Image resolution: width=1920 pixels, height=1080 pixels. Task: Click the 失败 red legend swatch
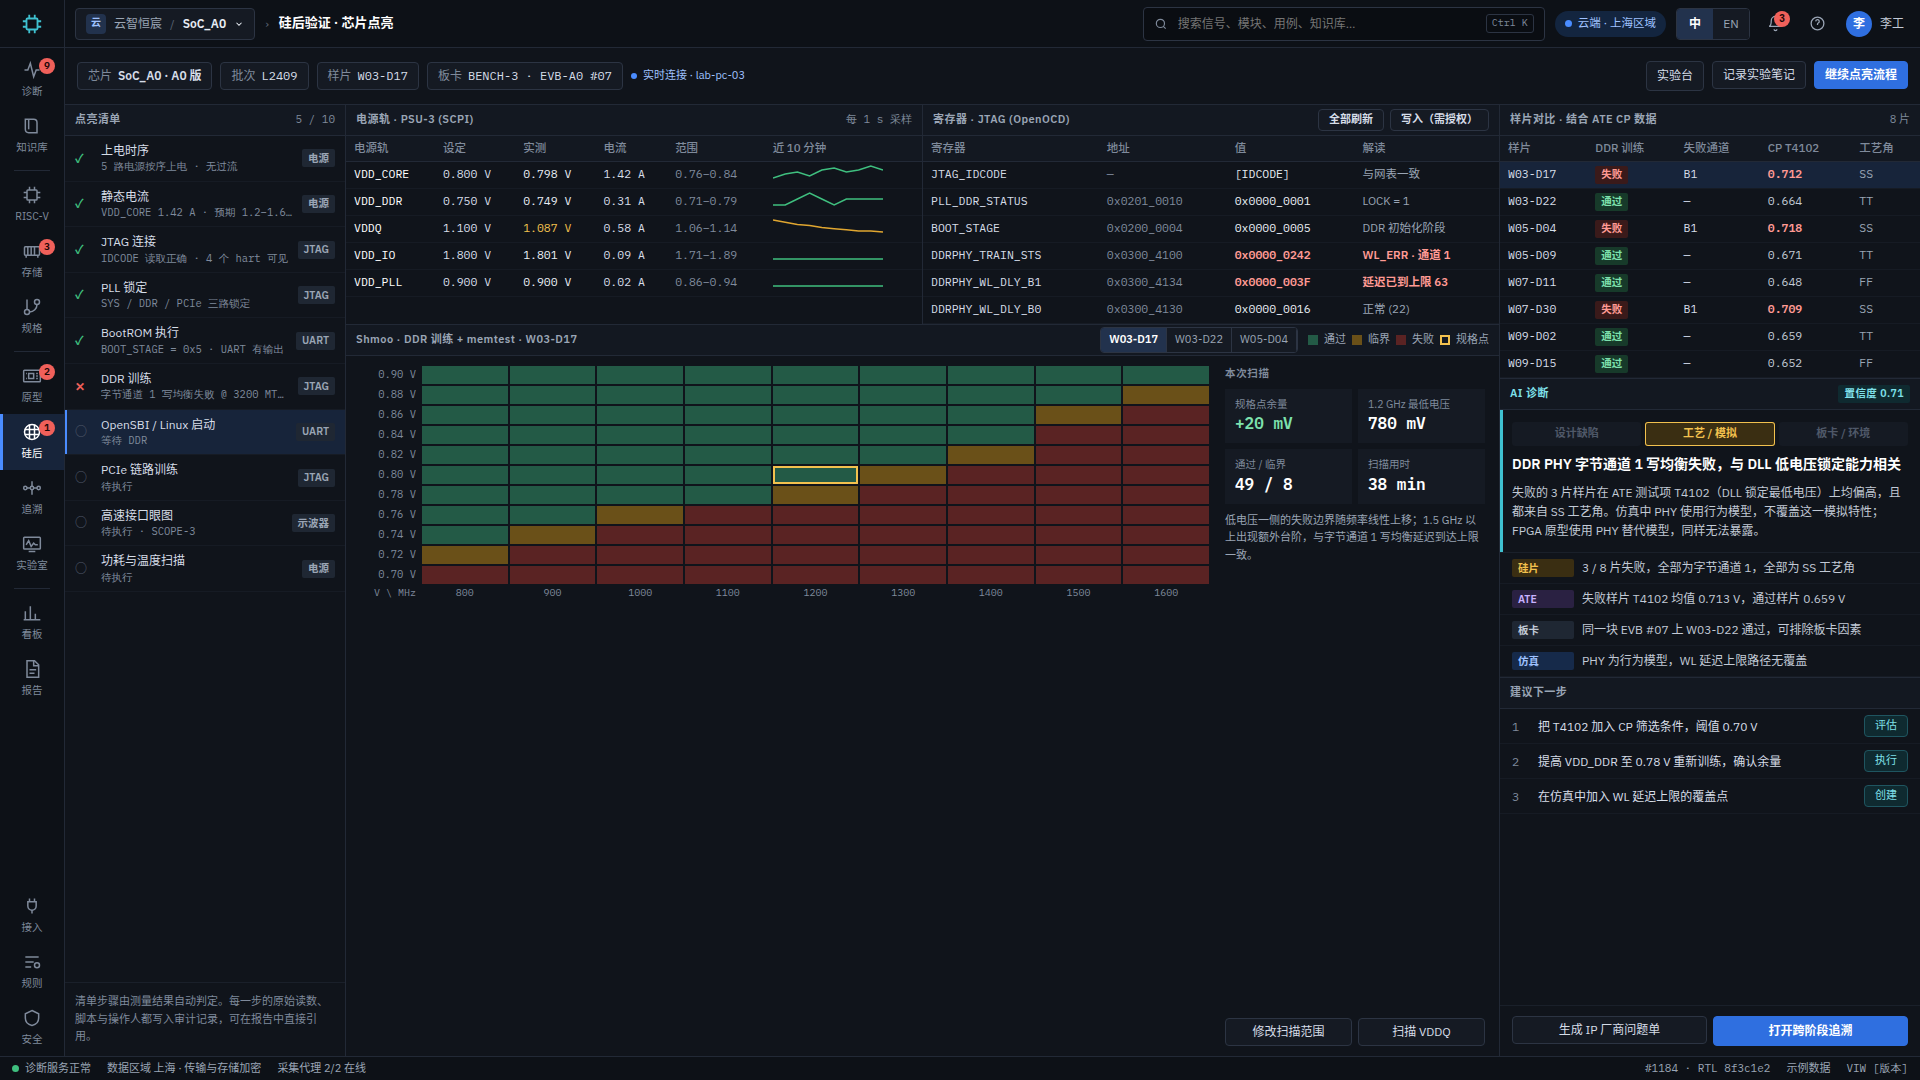tap(1401, 340)
